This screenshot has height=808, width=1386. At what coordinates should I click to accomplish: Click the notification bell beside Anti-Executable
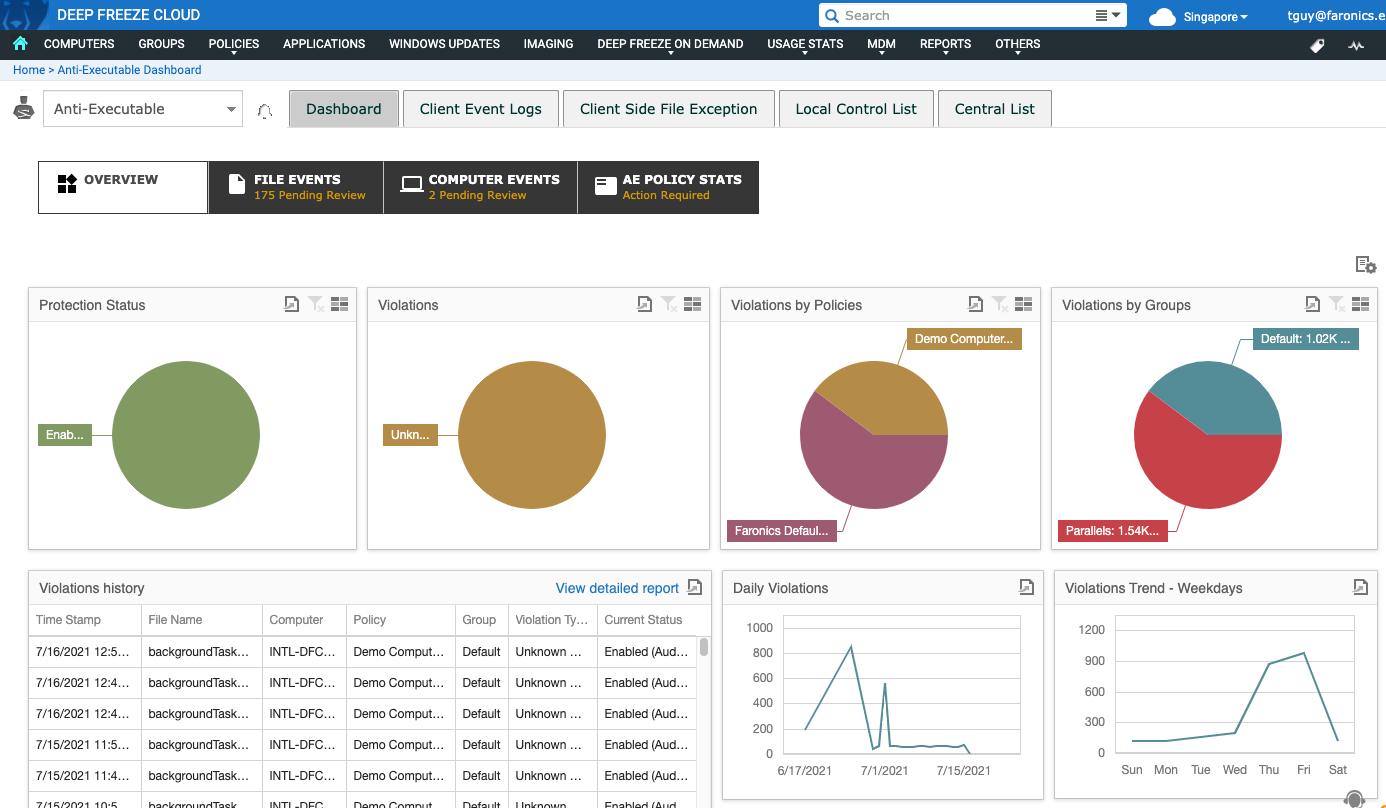click(x=265, y=110)
